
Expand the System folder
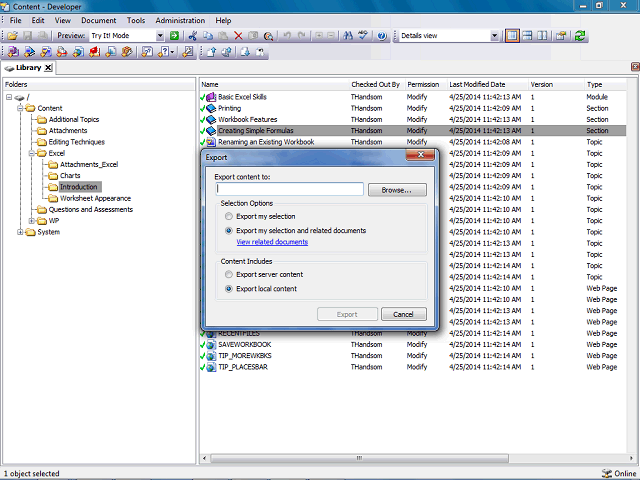(20, 232)
